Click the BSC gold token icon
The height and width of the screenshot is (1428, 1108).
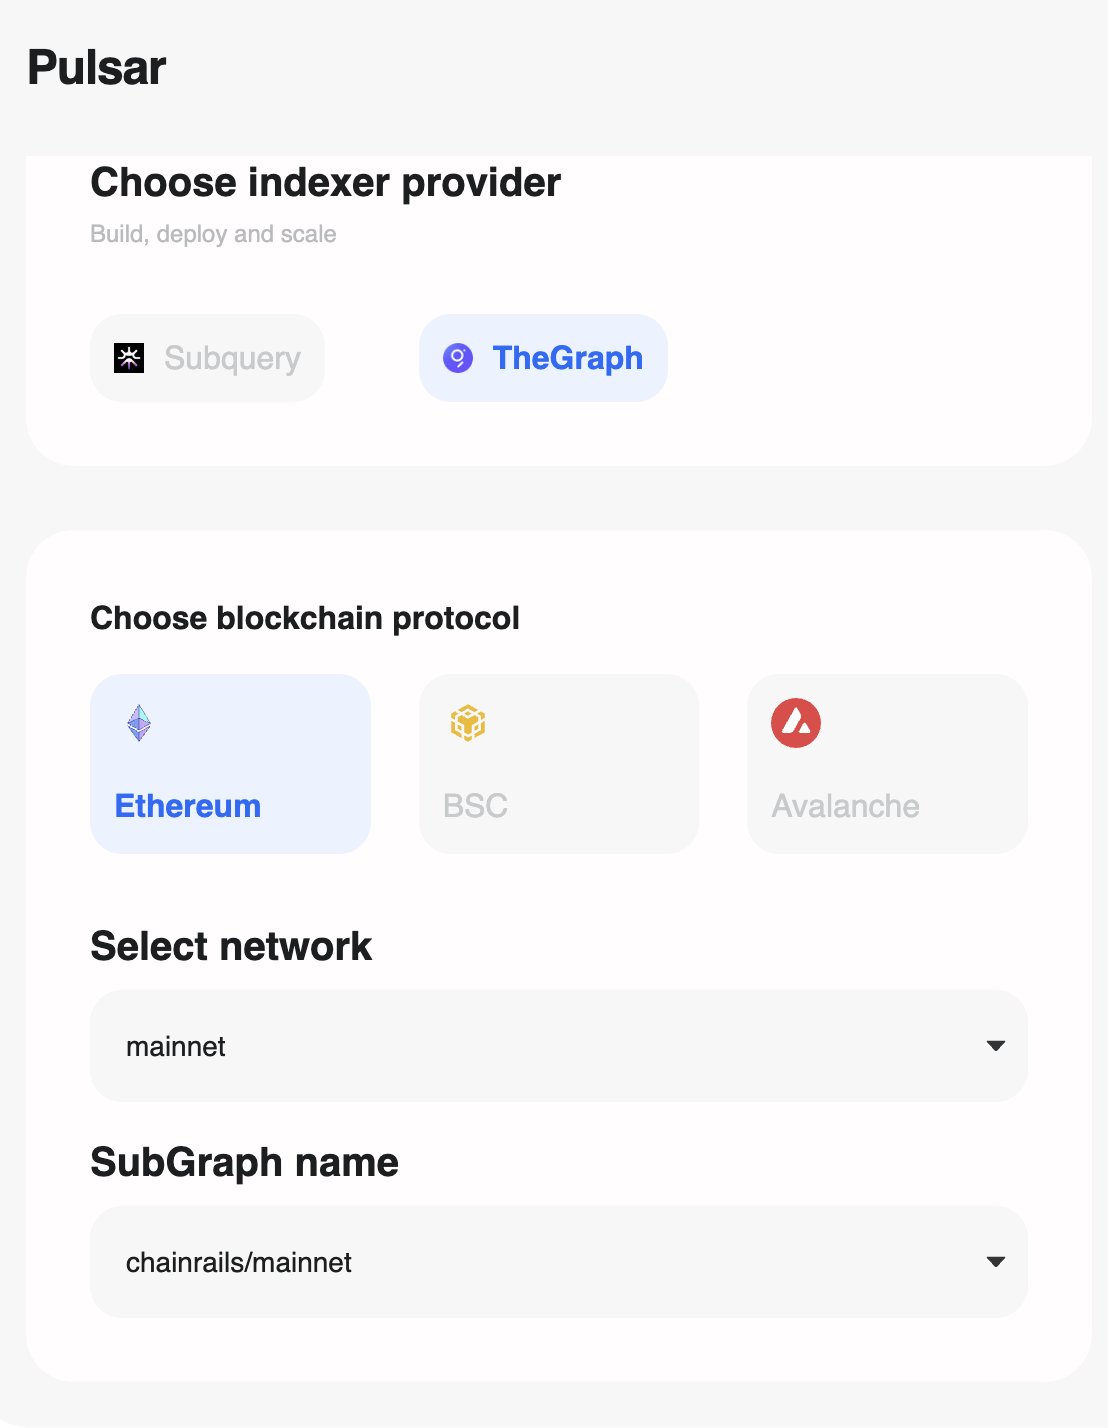pos(467,722)
